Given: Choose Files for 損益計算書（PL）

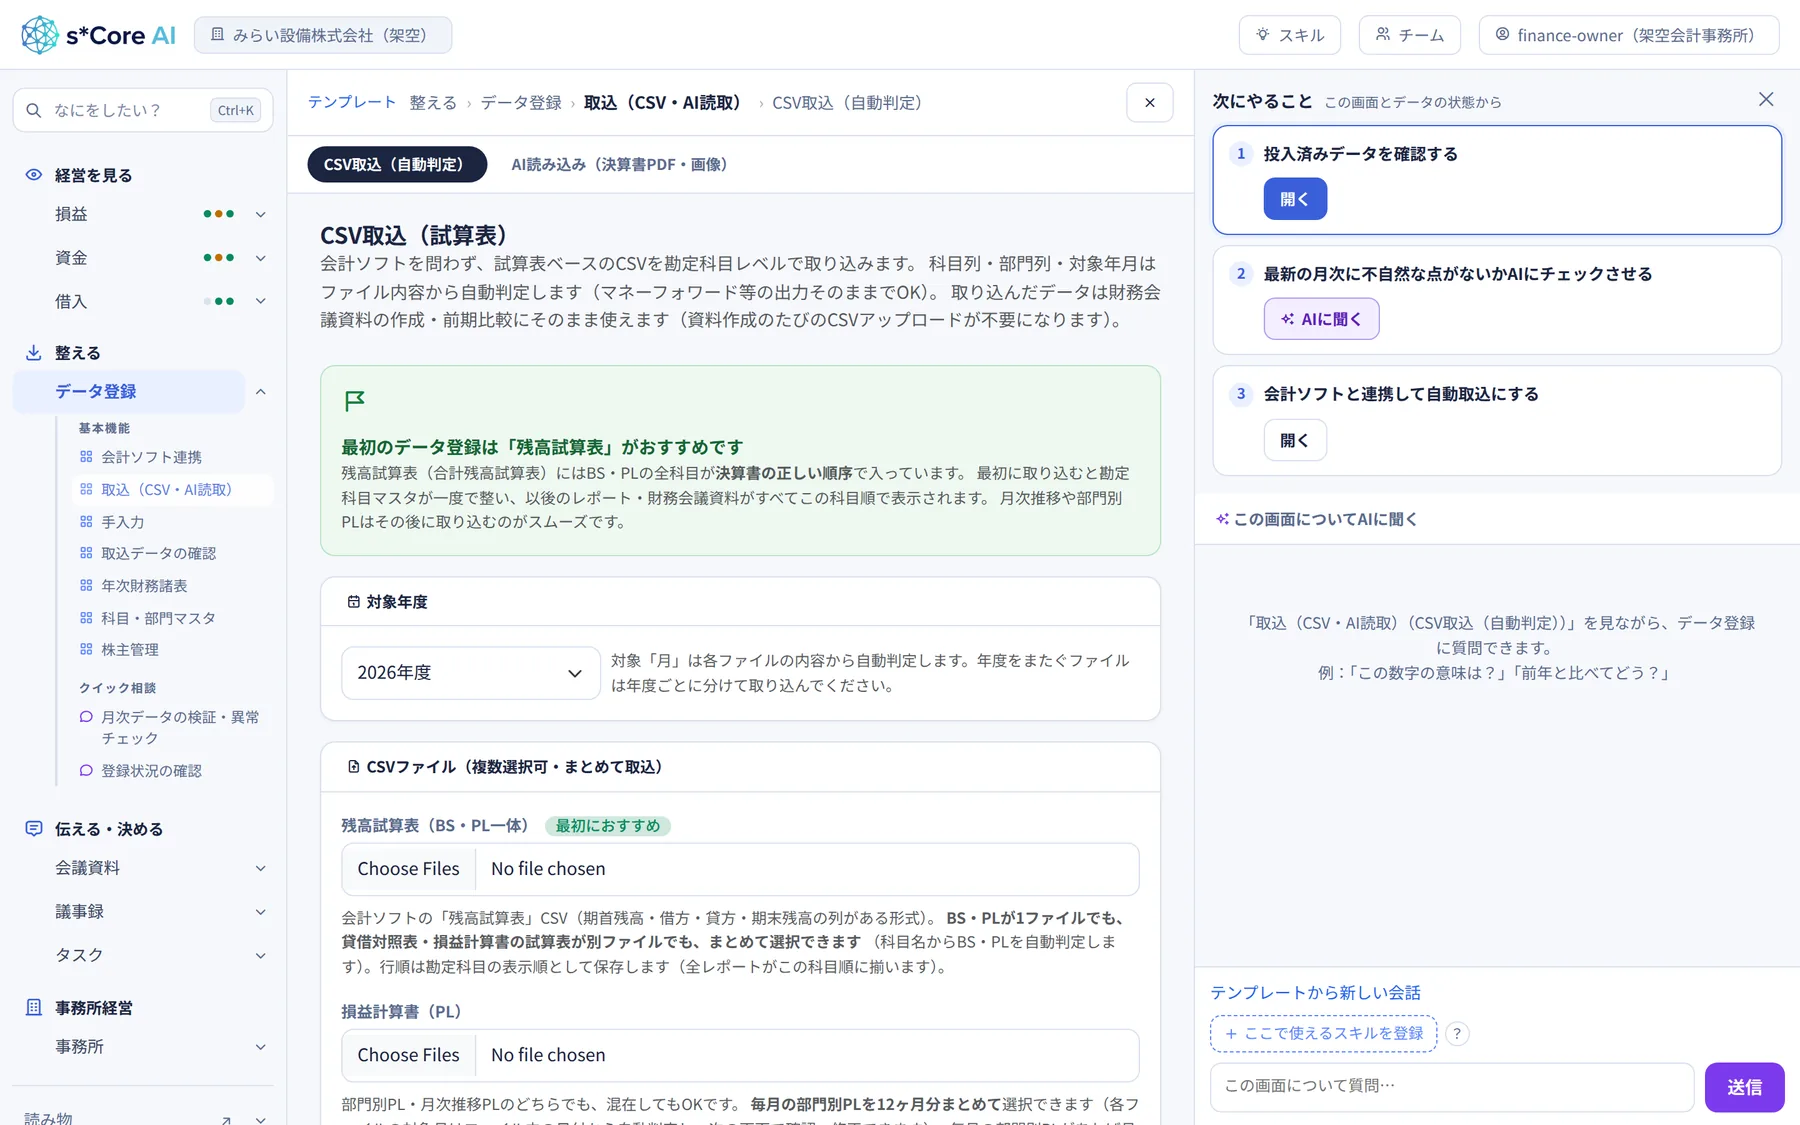Looking at the screenshot, I should click(x=409, y=1055).
